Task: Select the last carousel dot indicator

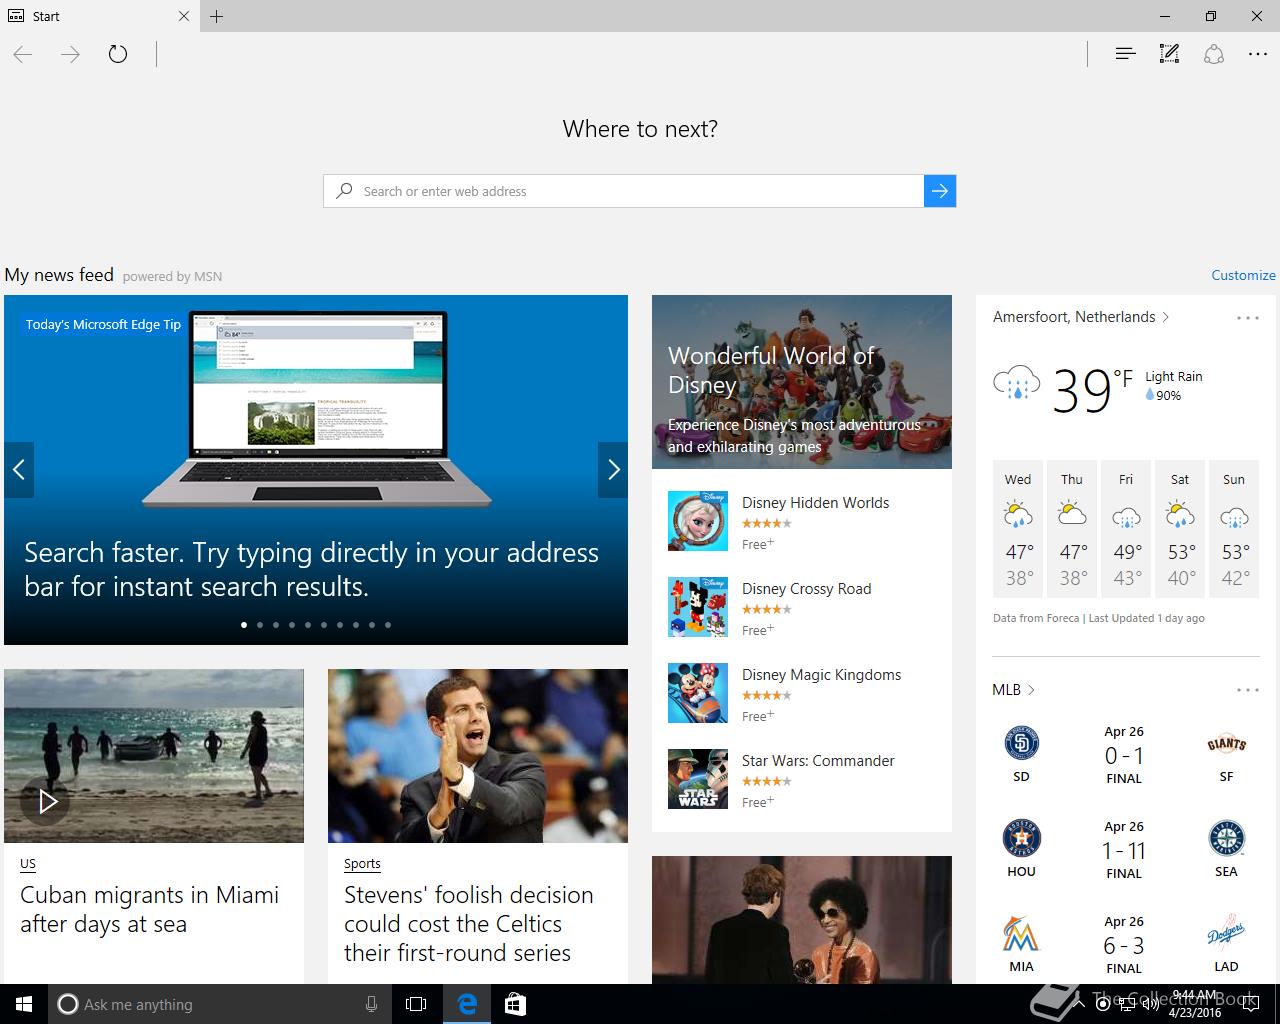Action: [x=388, y=625]
